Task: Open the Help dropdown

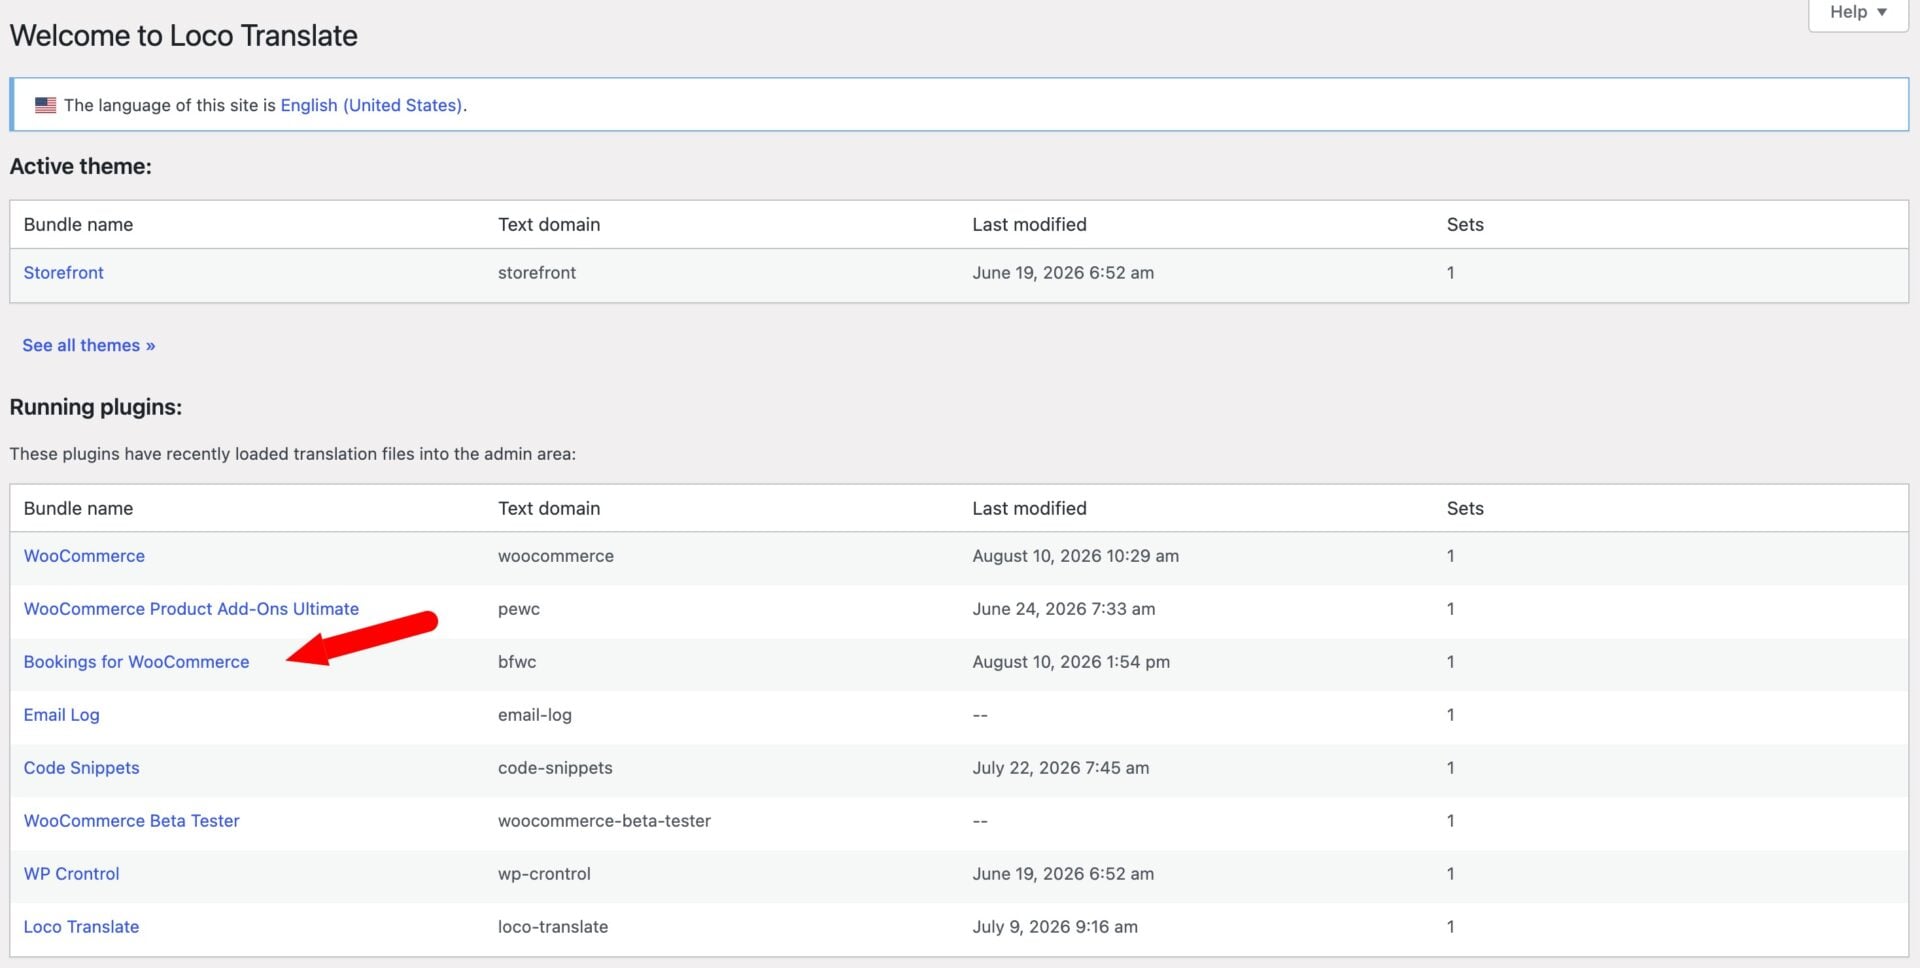Action: click(x=1858, y=13)
